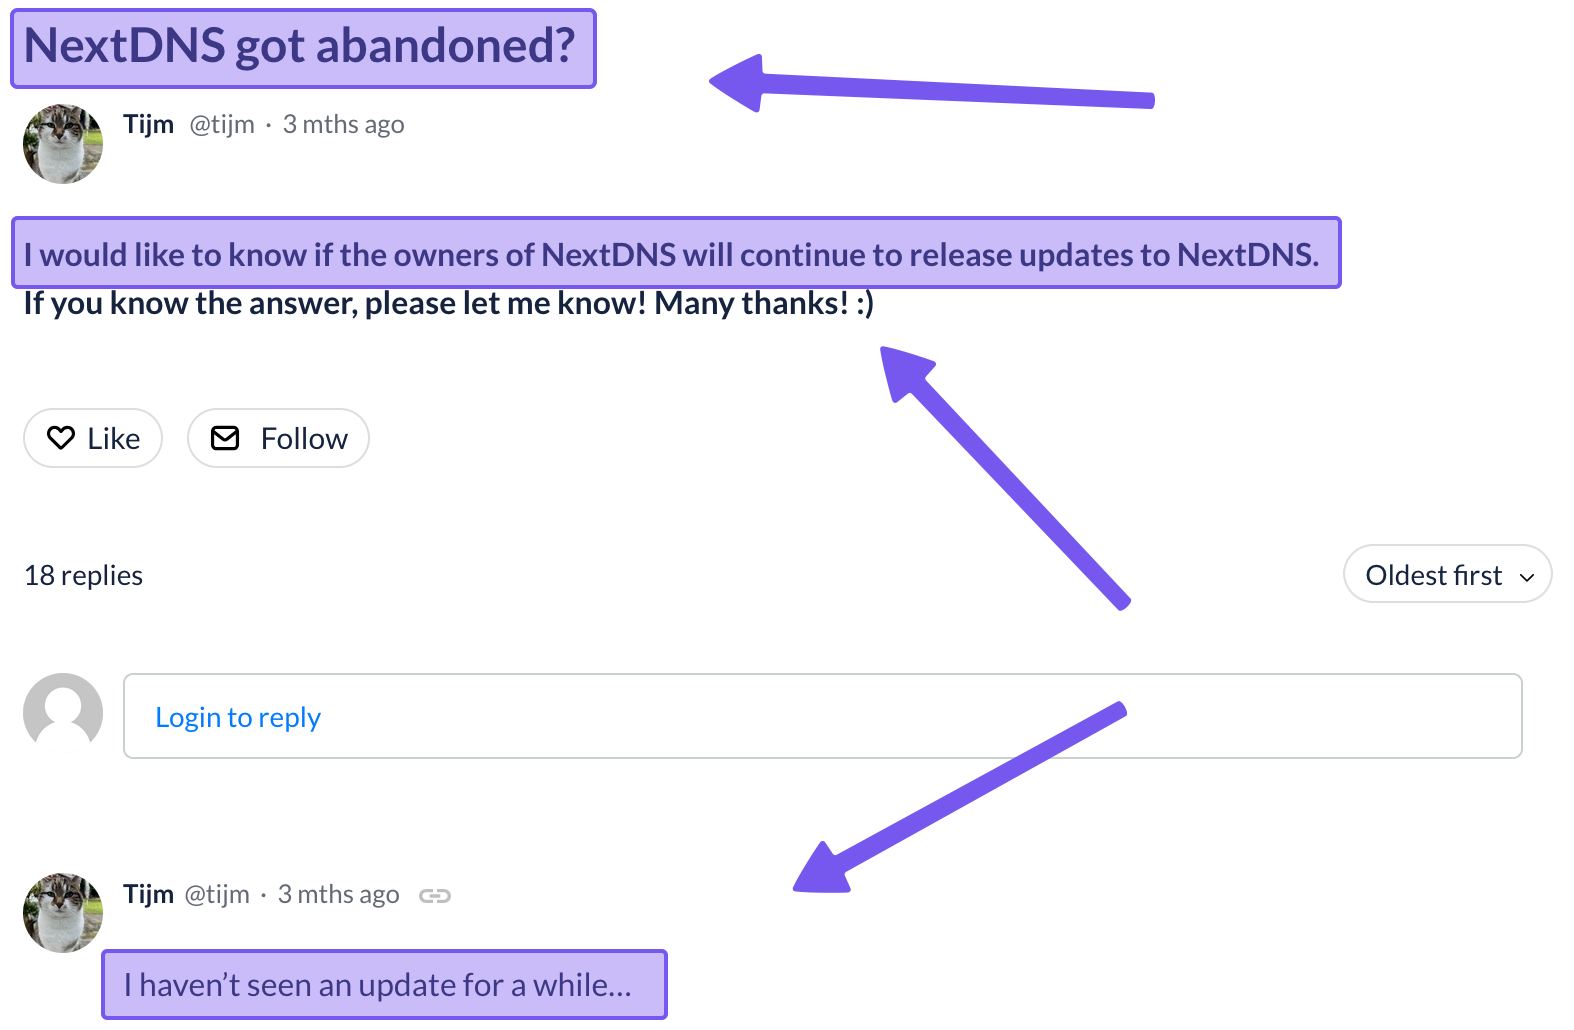This screenshot has height=1030, width=1574.
Task: Click the thread title NextDNS got abandoned?
Action: pos(300,46)
